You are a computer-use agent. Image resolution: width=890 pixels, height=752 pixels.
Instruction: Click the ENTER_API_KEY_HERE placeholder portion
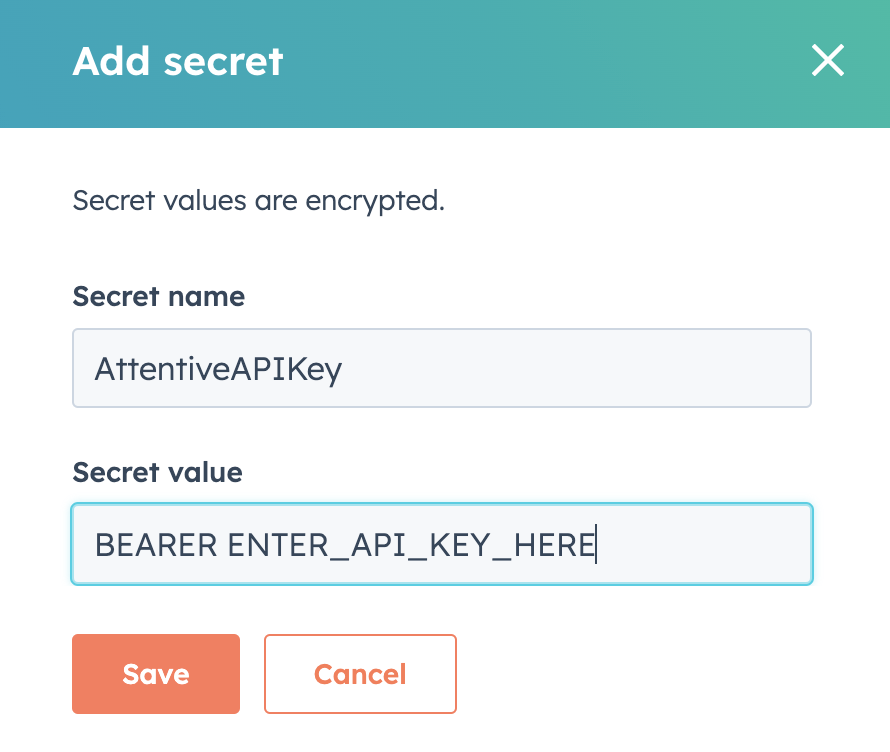(x=411, y=546)
